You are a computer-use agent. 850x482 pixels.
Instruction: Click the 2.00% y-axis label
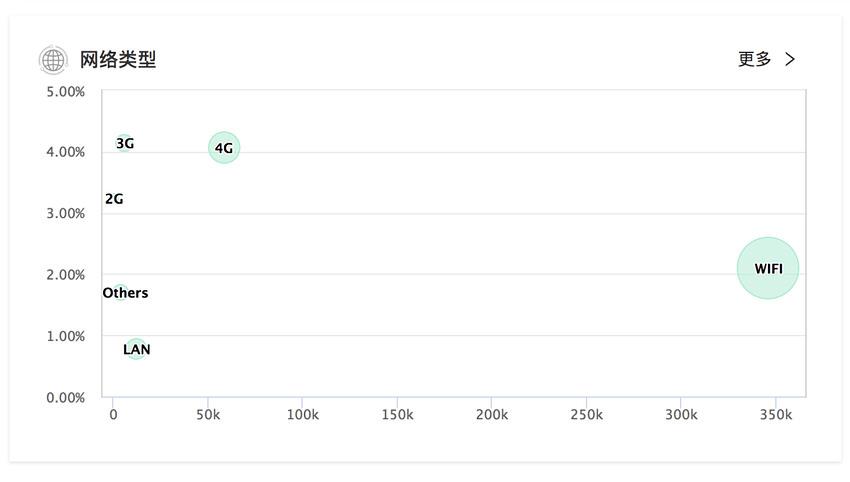click(66, 275)
